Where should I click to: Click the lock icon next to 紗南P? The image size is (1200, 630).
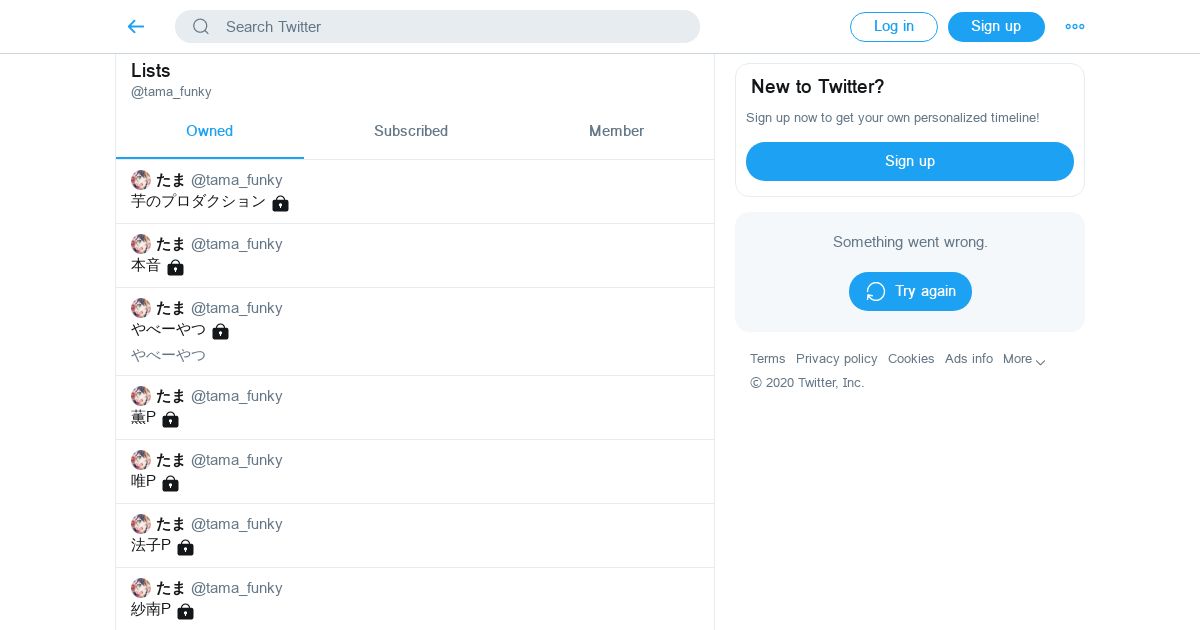185,611
